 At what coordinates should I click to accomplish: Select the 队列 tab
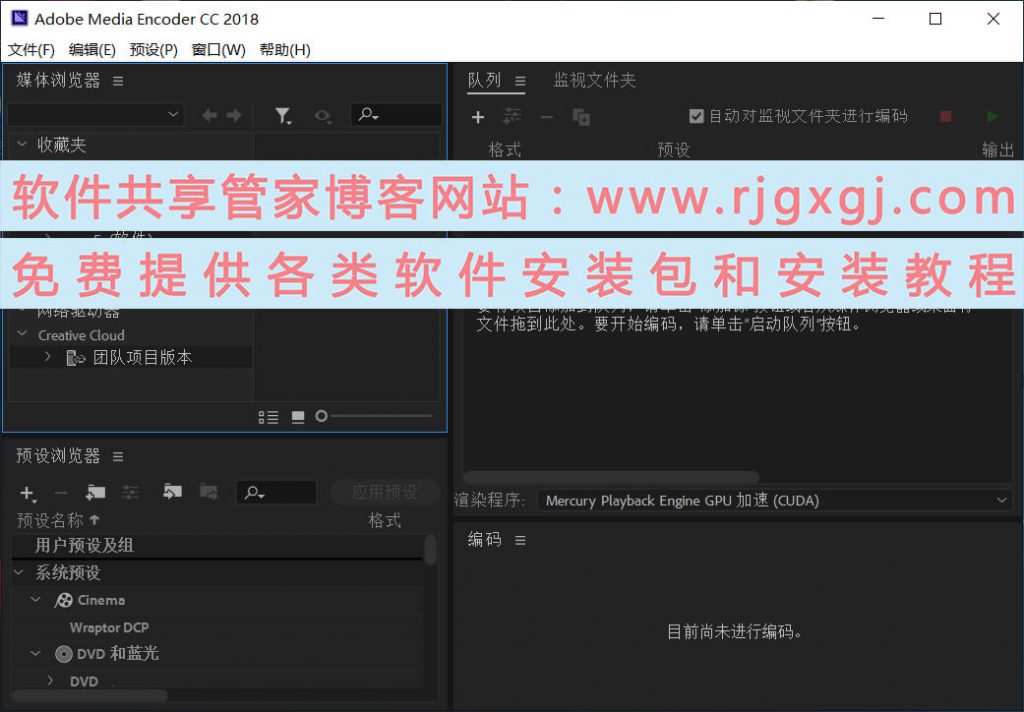click(484, 80)
